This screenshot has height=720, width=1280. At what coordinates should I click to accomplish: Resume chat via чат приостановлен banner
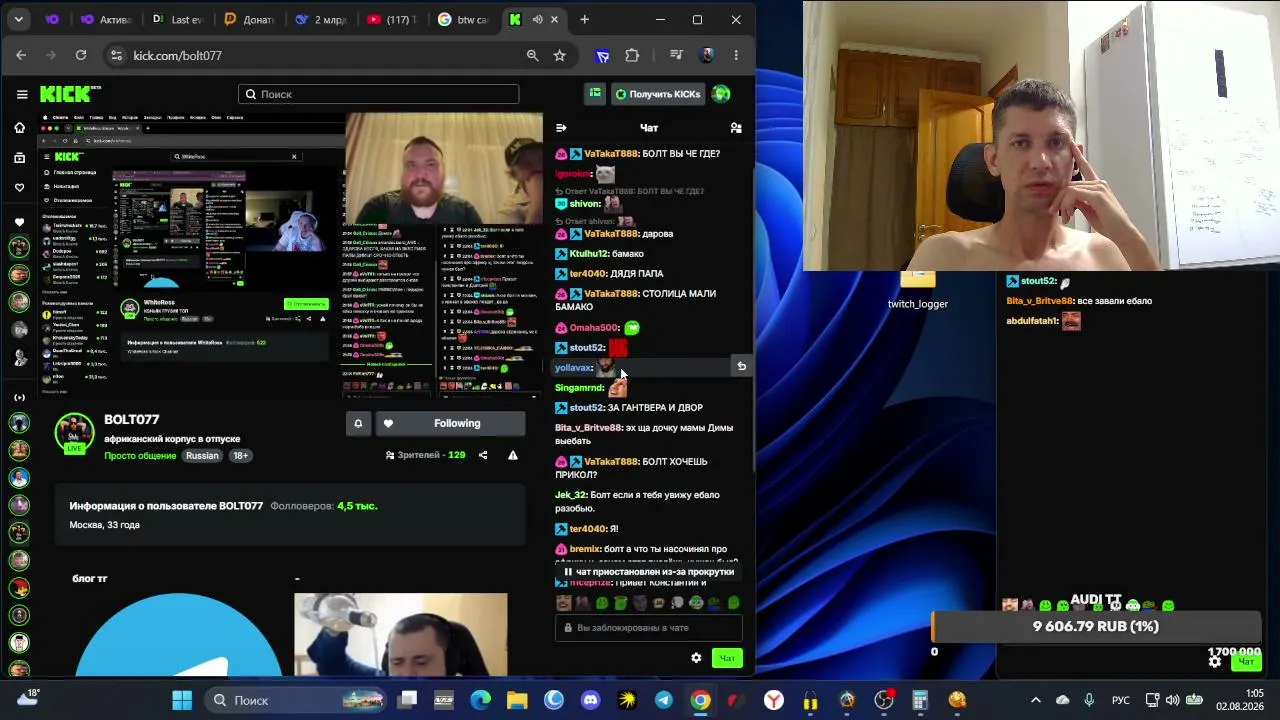tap(649, 572)
